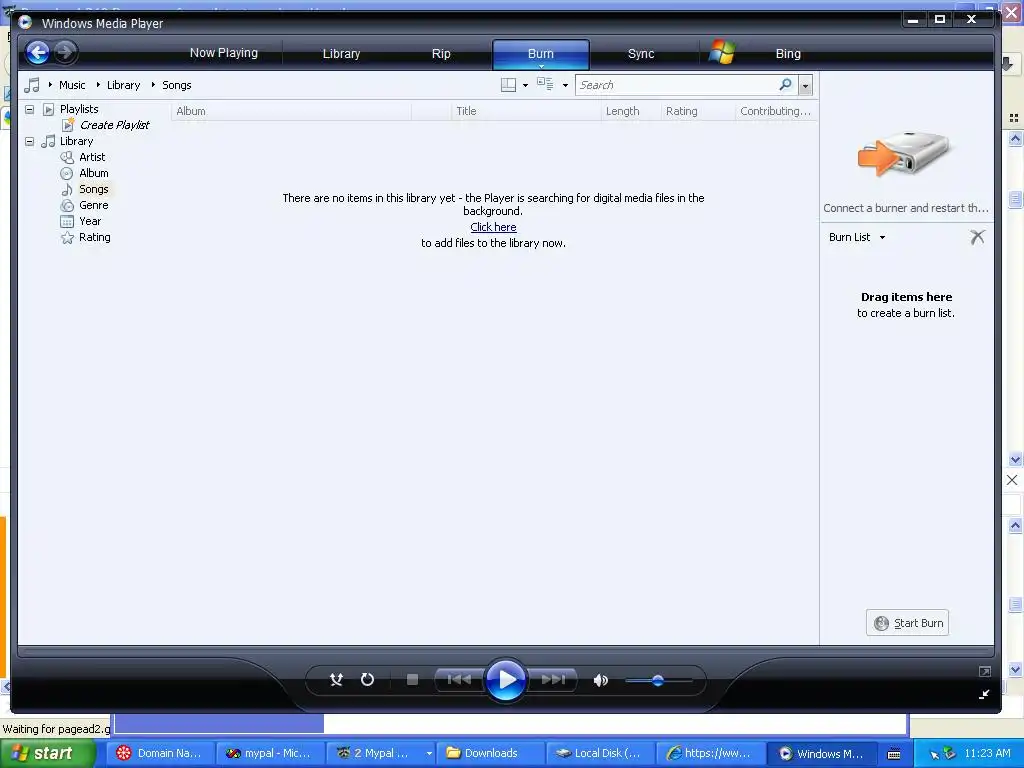Click the system tray clock 11:23 AM

click(x=987, y=753)
